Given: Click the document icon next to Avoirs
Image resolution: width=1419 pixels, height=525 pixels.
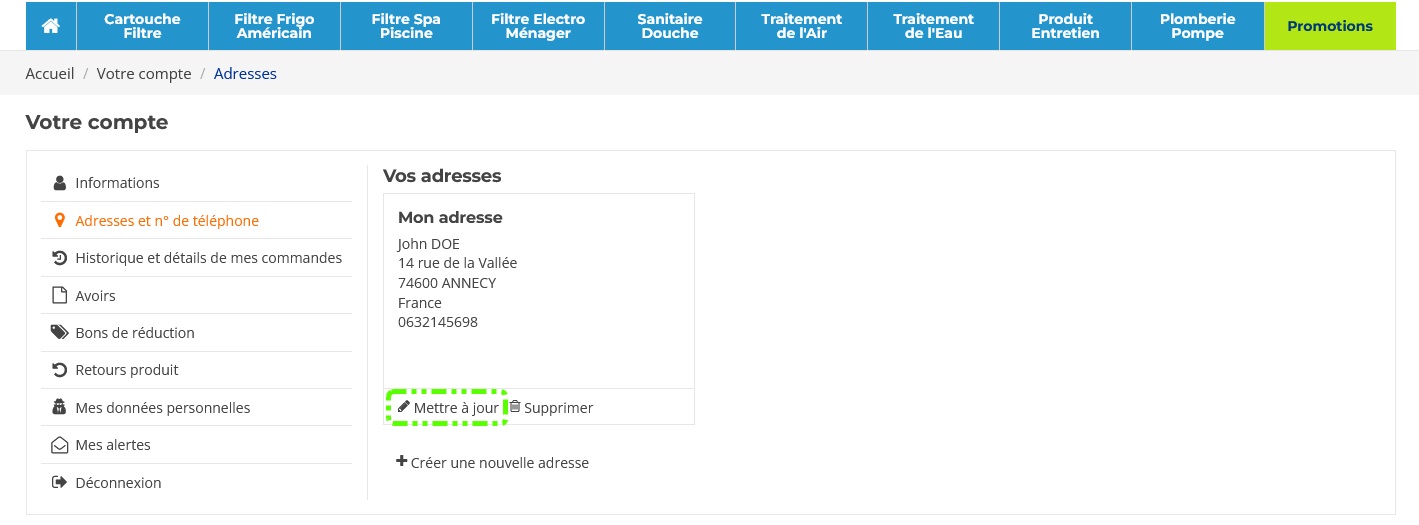Looking at the screenshot, I should (59, 296).
